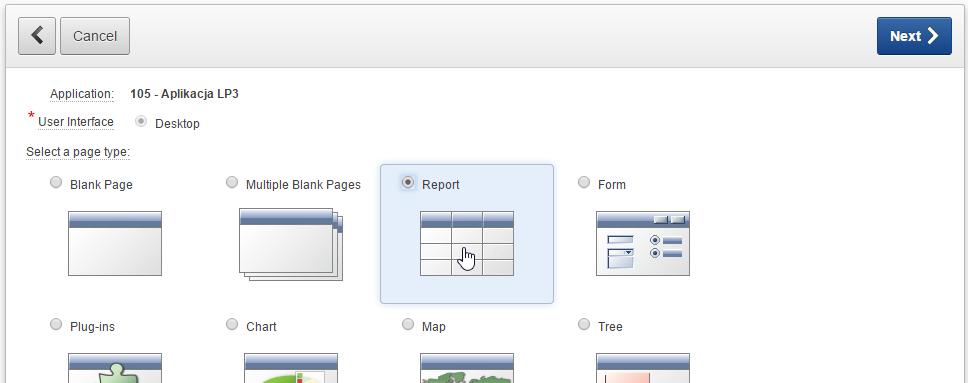
Task: Click the Plug-ins puzzle piece icon
Action: [x=115, y=368]
